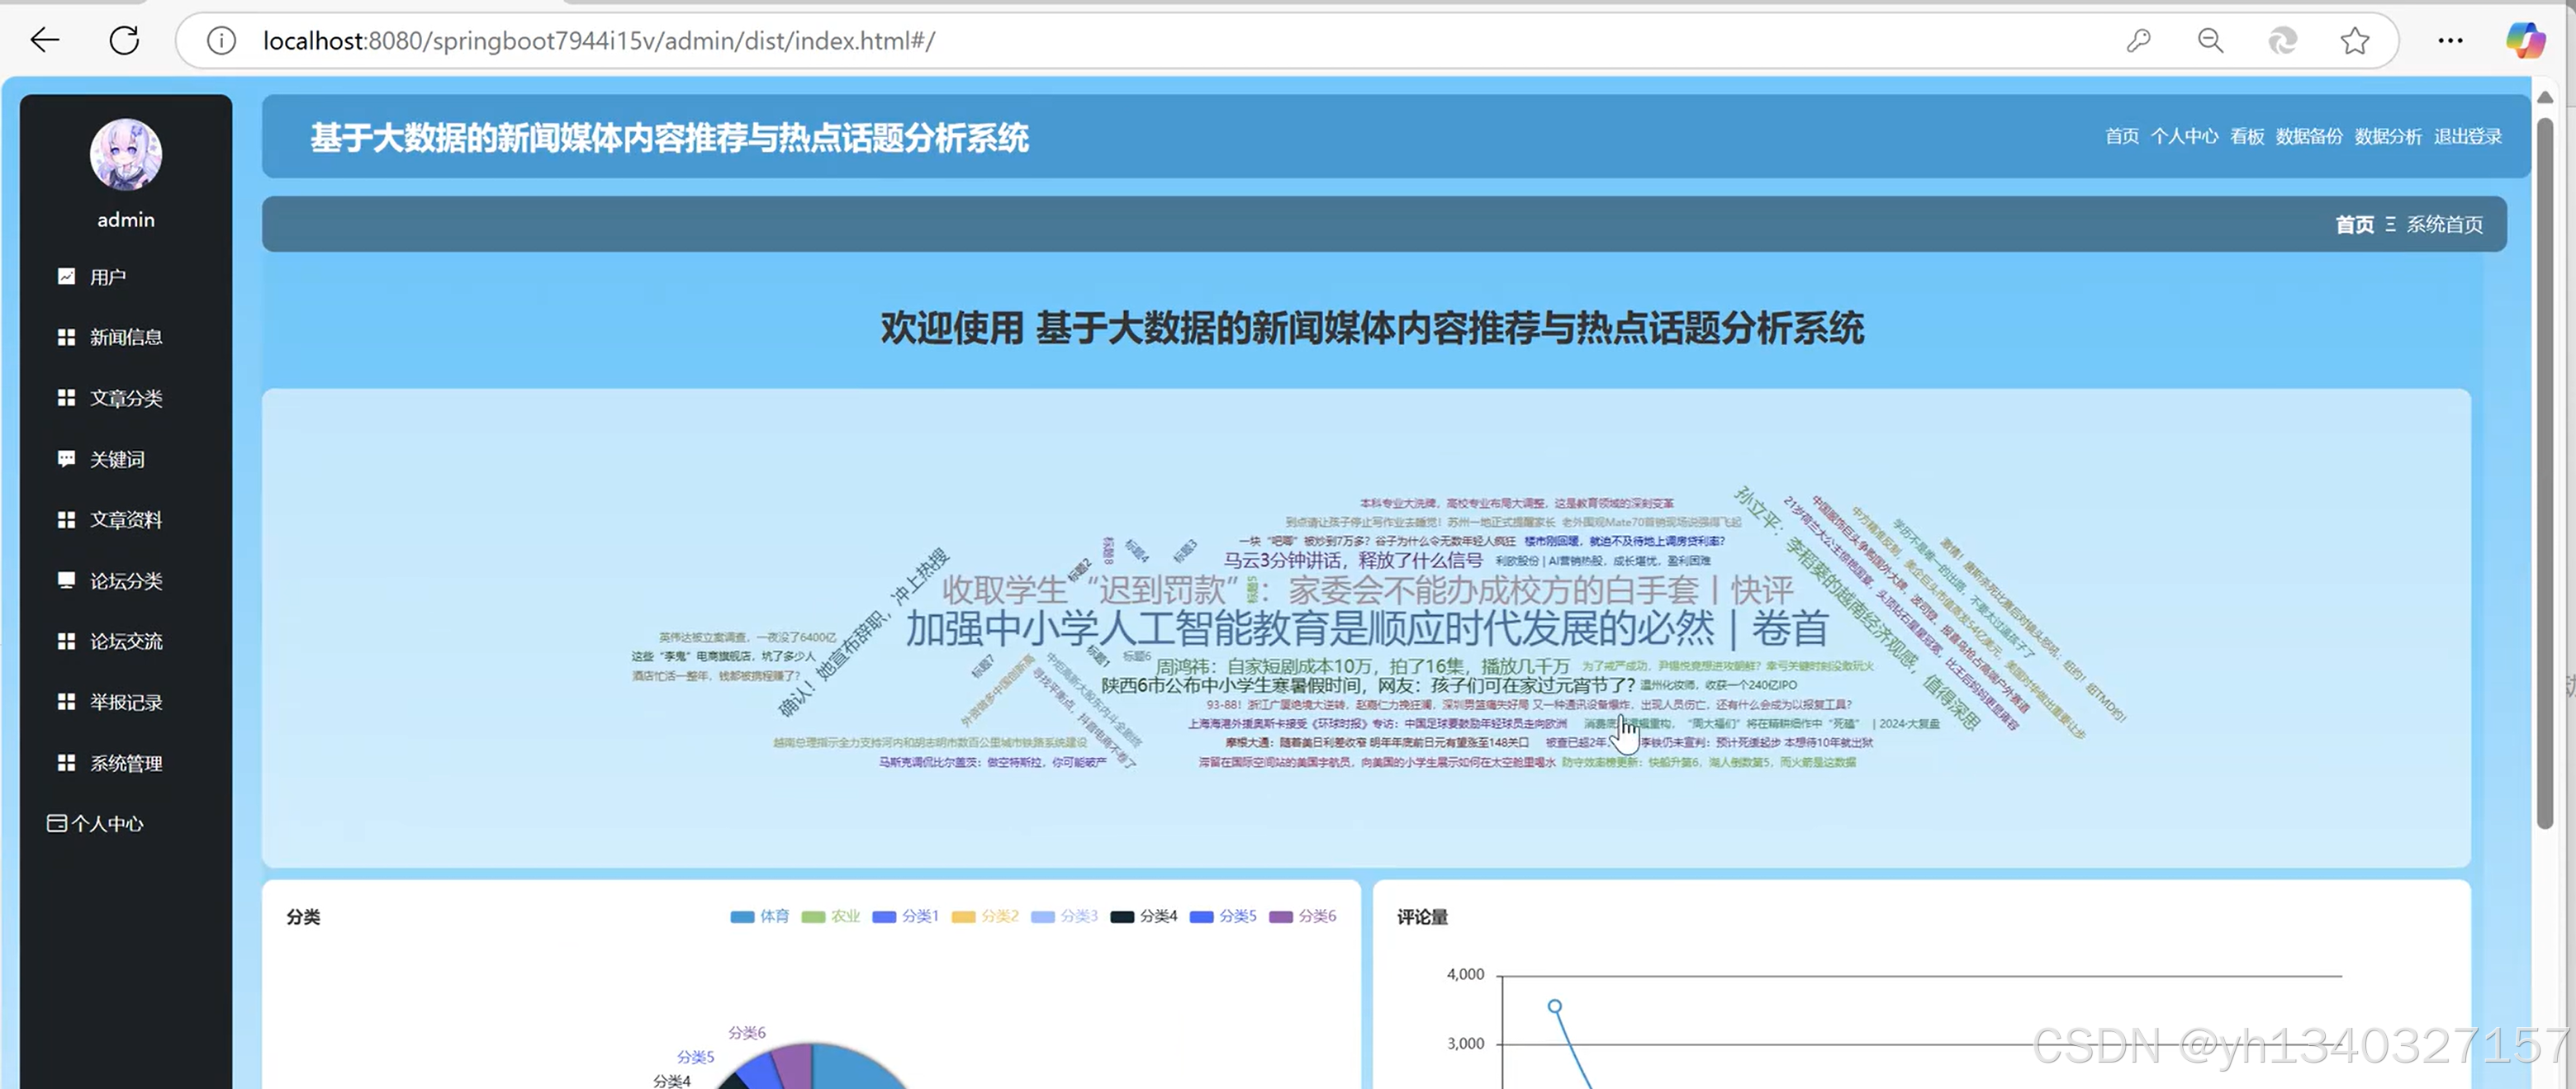Image resolution: width=2576 pixels, height=1089 pixels.
Task: Click the 分类6 purple legend swatch
Action: pyautogui.click(x=1280, y=916)
